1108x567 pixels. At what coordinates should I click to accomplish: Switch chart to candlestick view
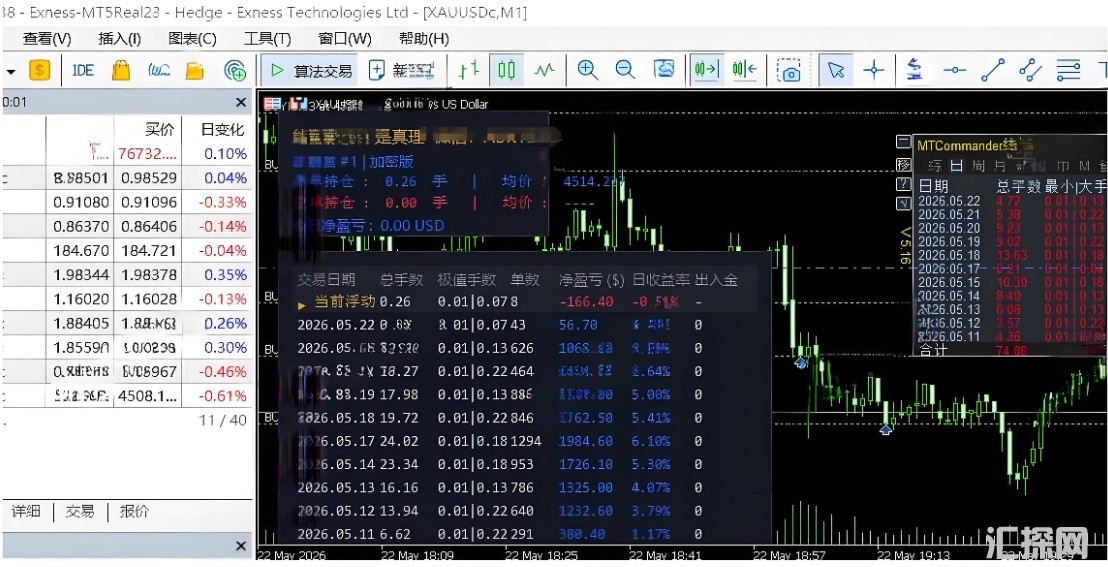[x=507, y=69]
